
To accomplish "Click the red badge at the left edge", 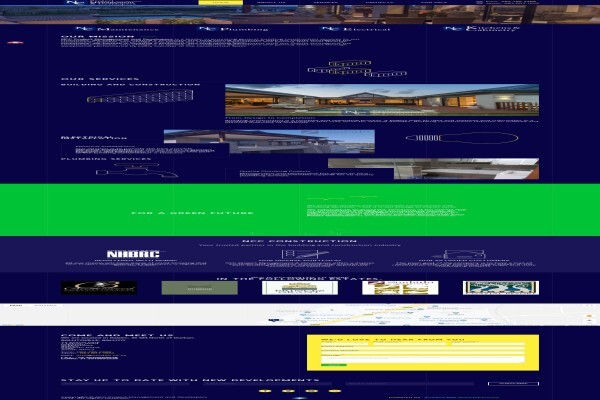I will click(15, 42).
